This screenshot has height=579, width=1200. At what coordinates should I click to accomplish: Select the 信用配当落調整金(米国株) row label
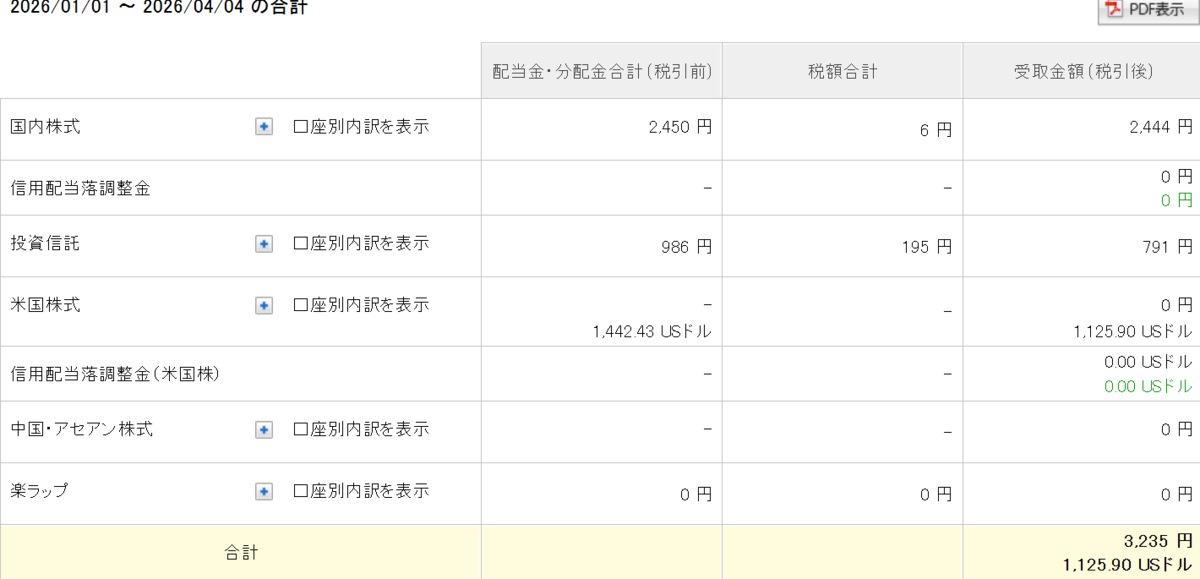coord(115,374)
